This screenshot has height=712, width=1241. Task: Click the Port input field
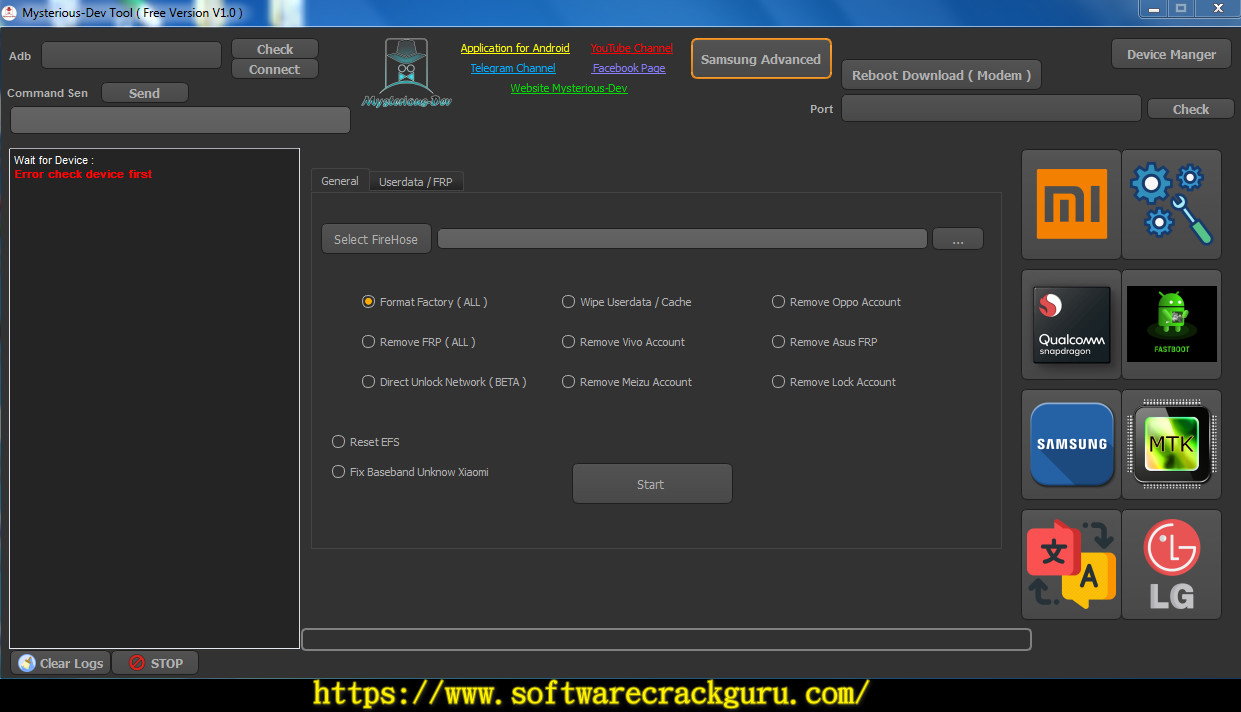click(991, 108)
